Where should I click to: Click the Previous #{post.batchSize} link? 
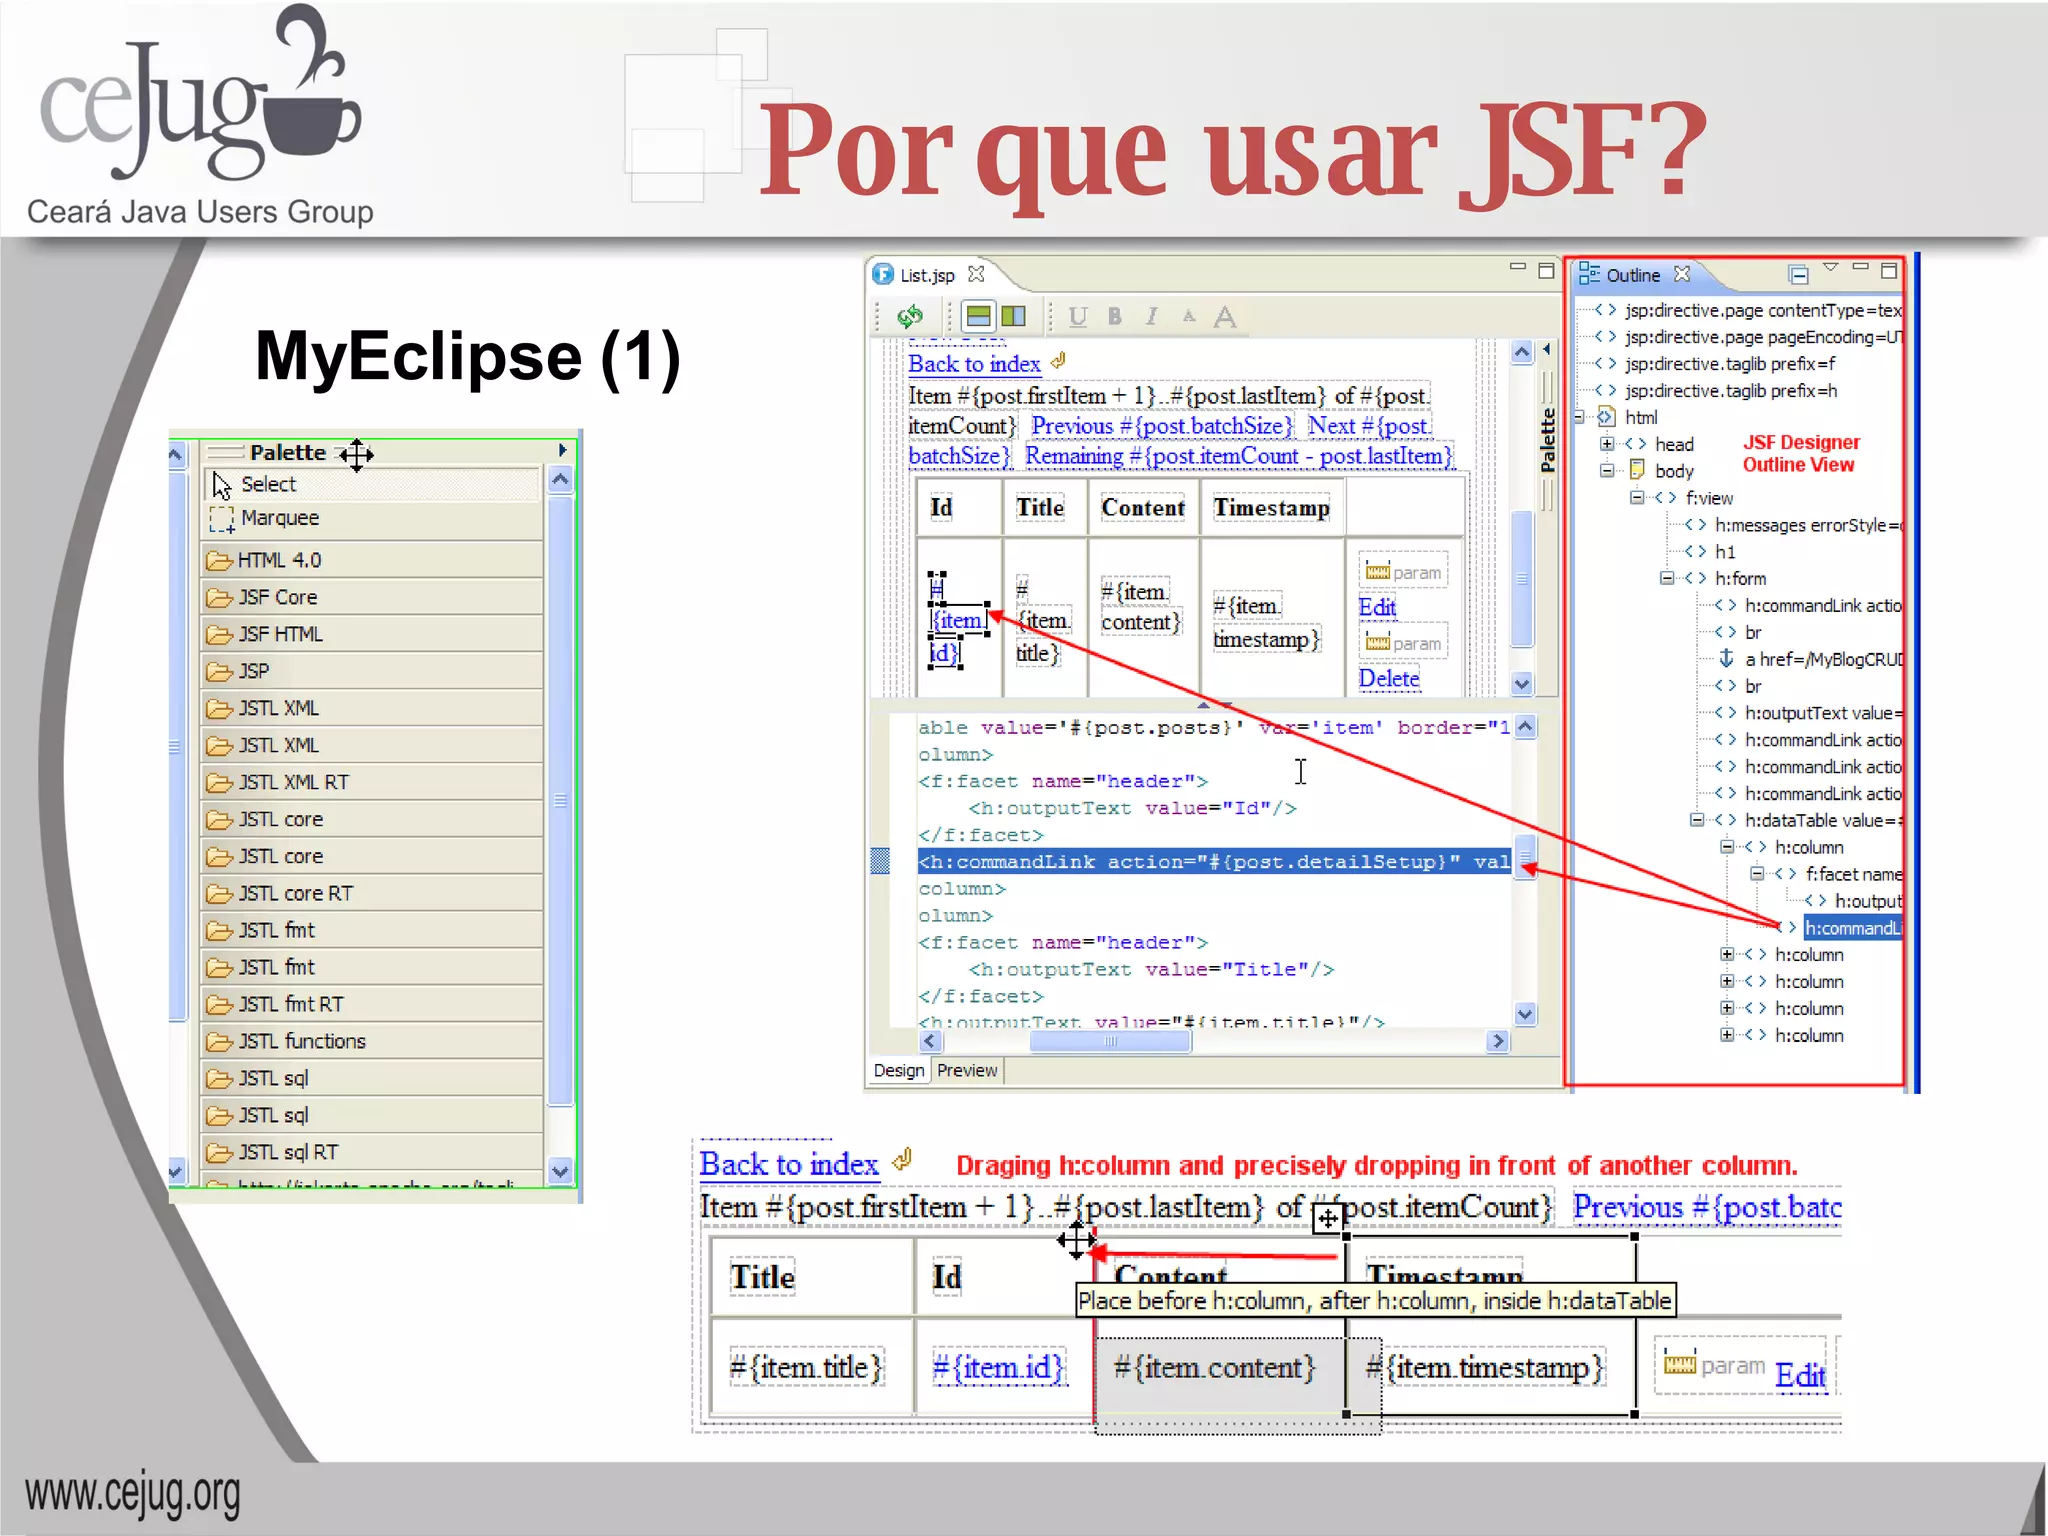tap(1162, 426)
